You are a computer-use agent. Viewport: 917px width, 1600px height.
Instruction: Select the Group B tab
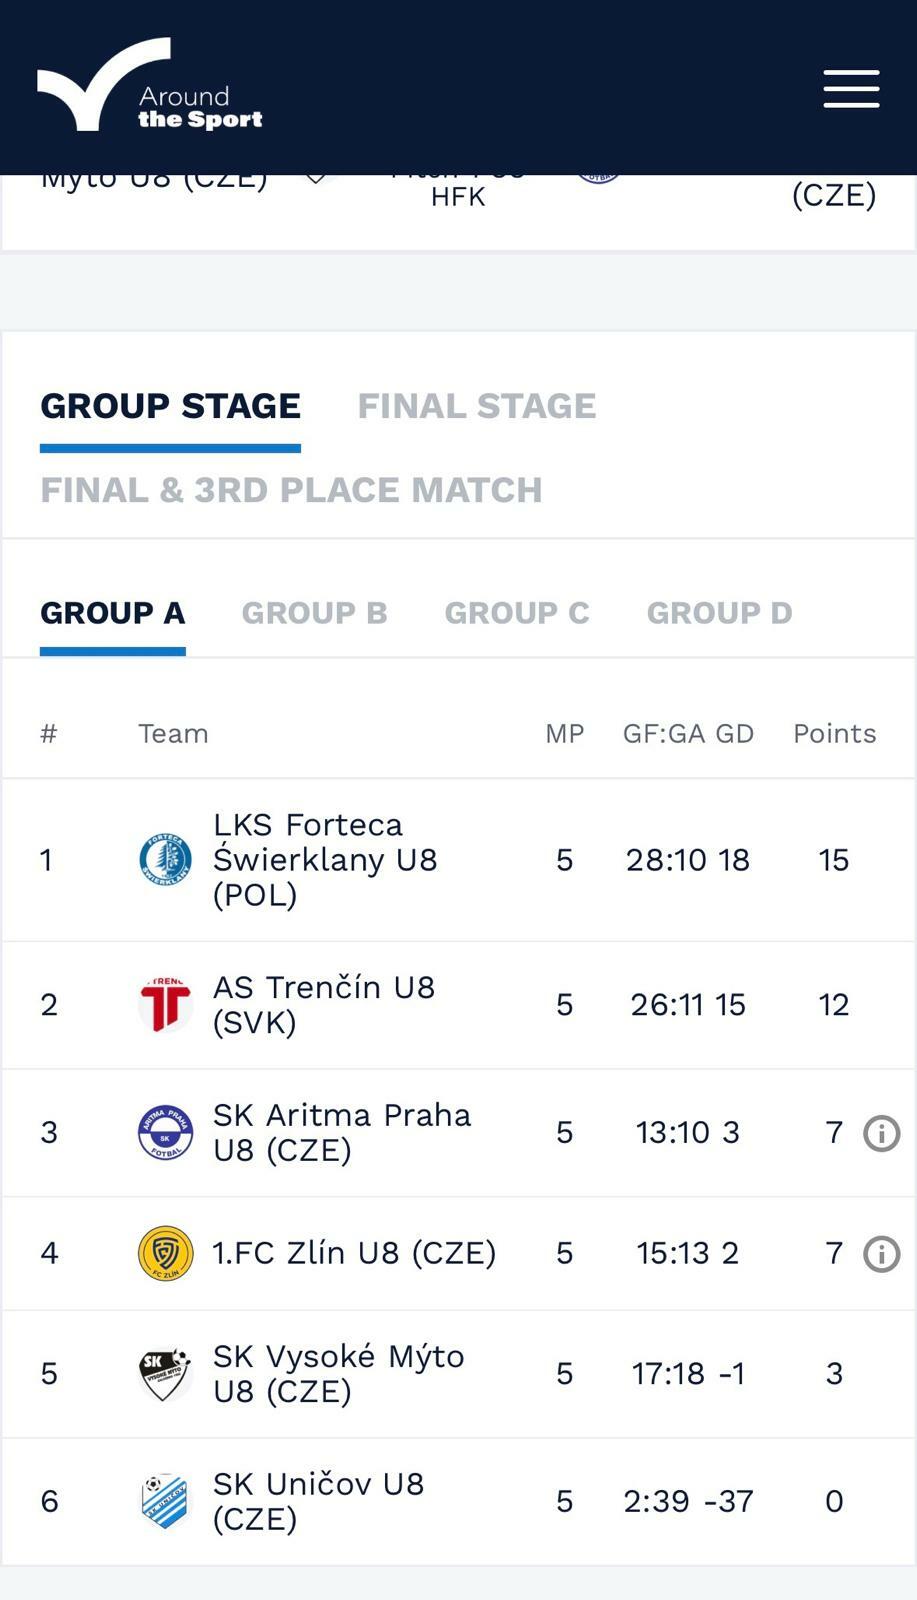click(x=314, y=613)
